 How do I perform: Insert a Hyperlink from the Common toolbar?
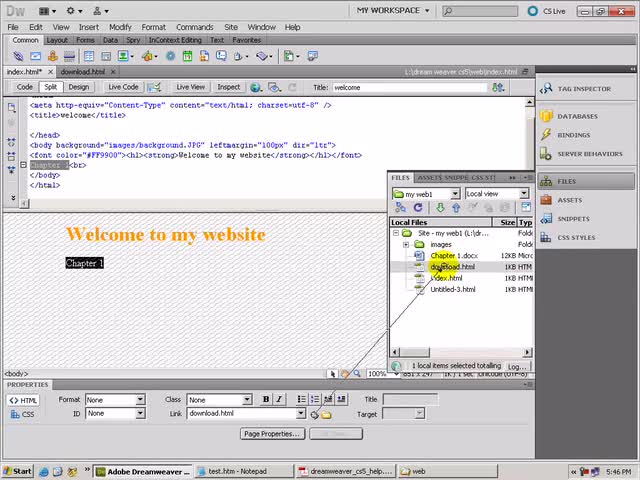pyautogui.click(x=18, y=56)
